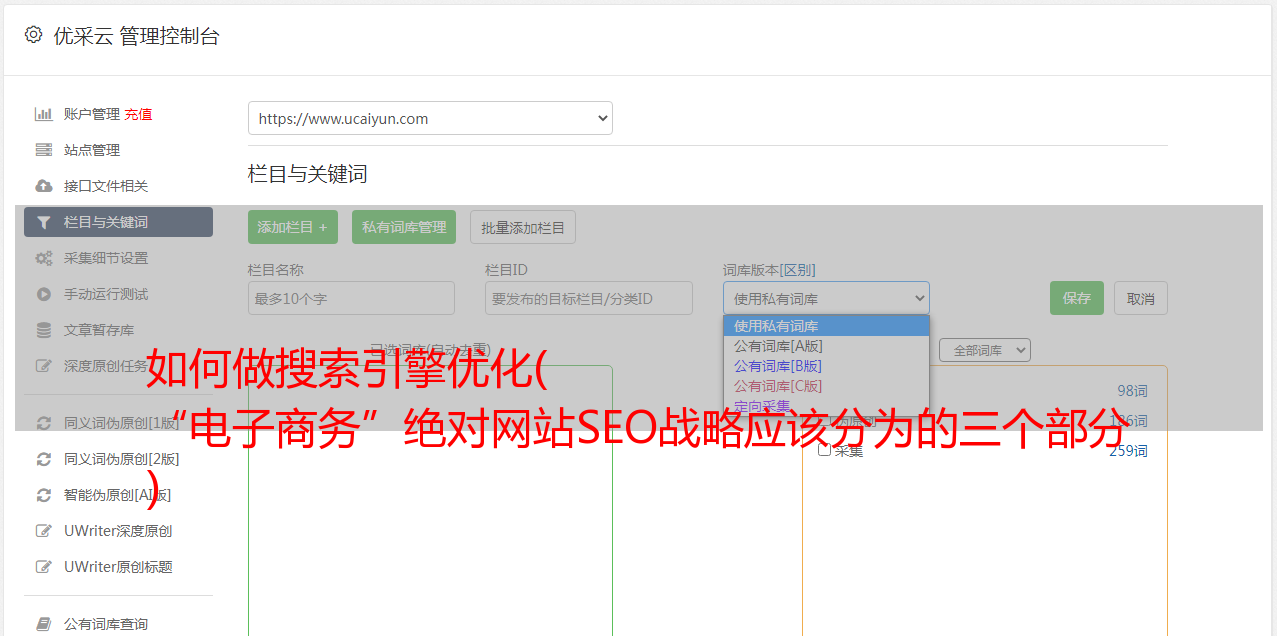Click the 栏目ID input field
1277x636 pixels.
point(589,298)
